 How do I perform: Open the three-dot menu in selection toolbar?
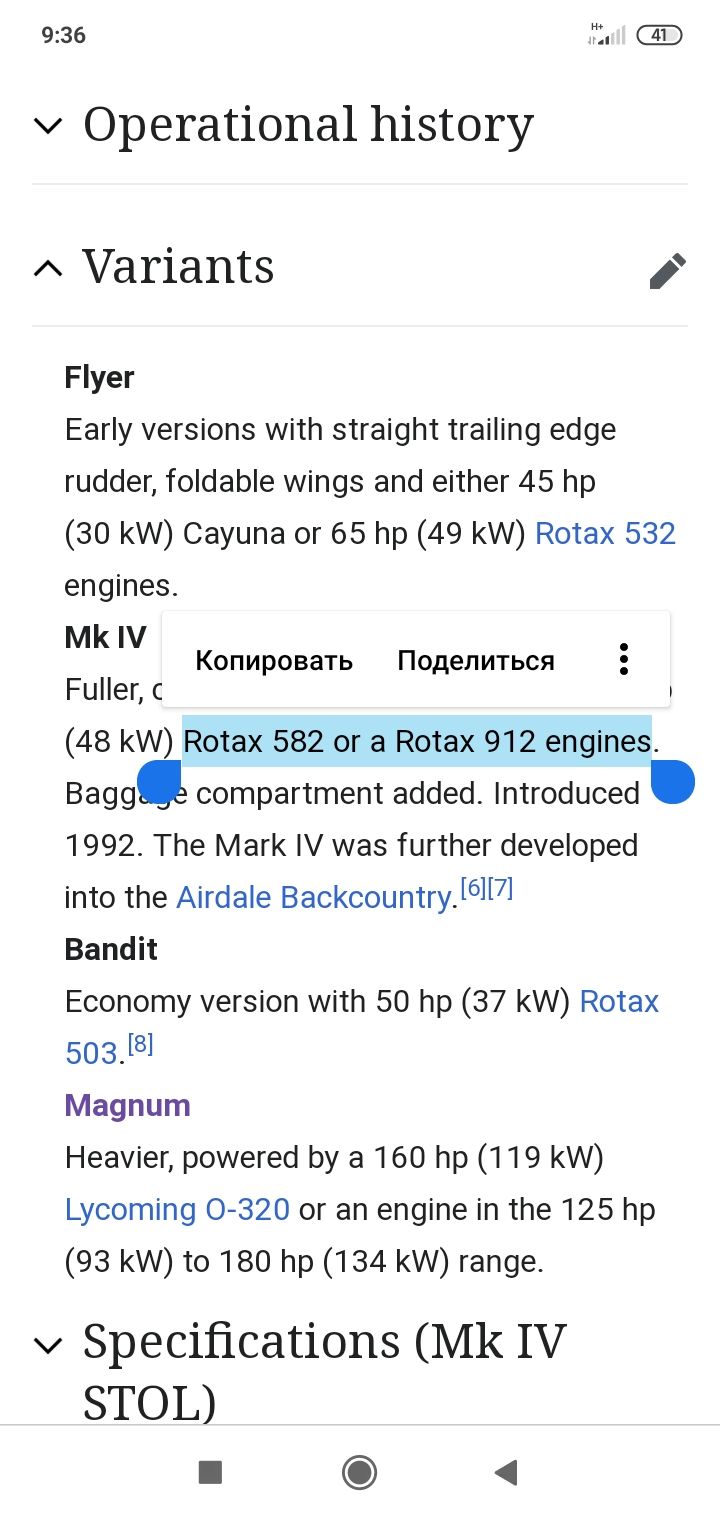point(623,659)
